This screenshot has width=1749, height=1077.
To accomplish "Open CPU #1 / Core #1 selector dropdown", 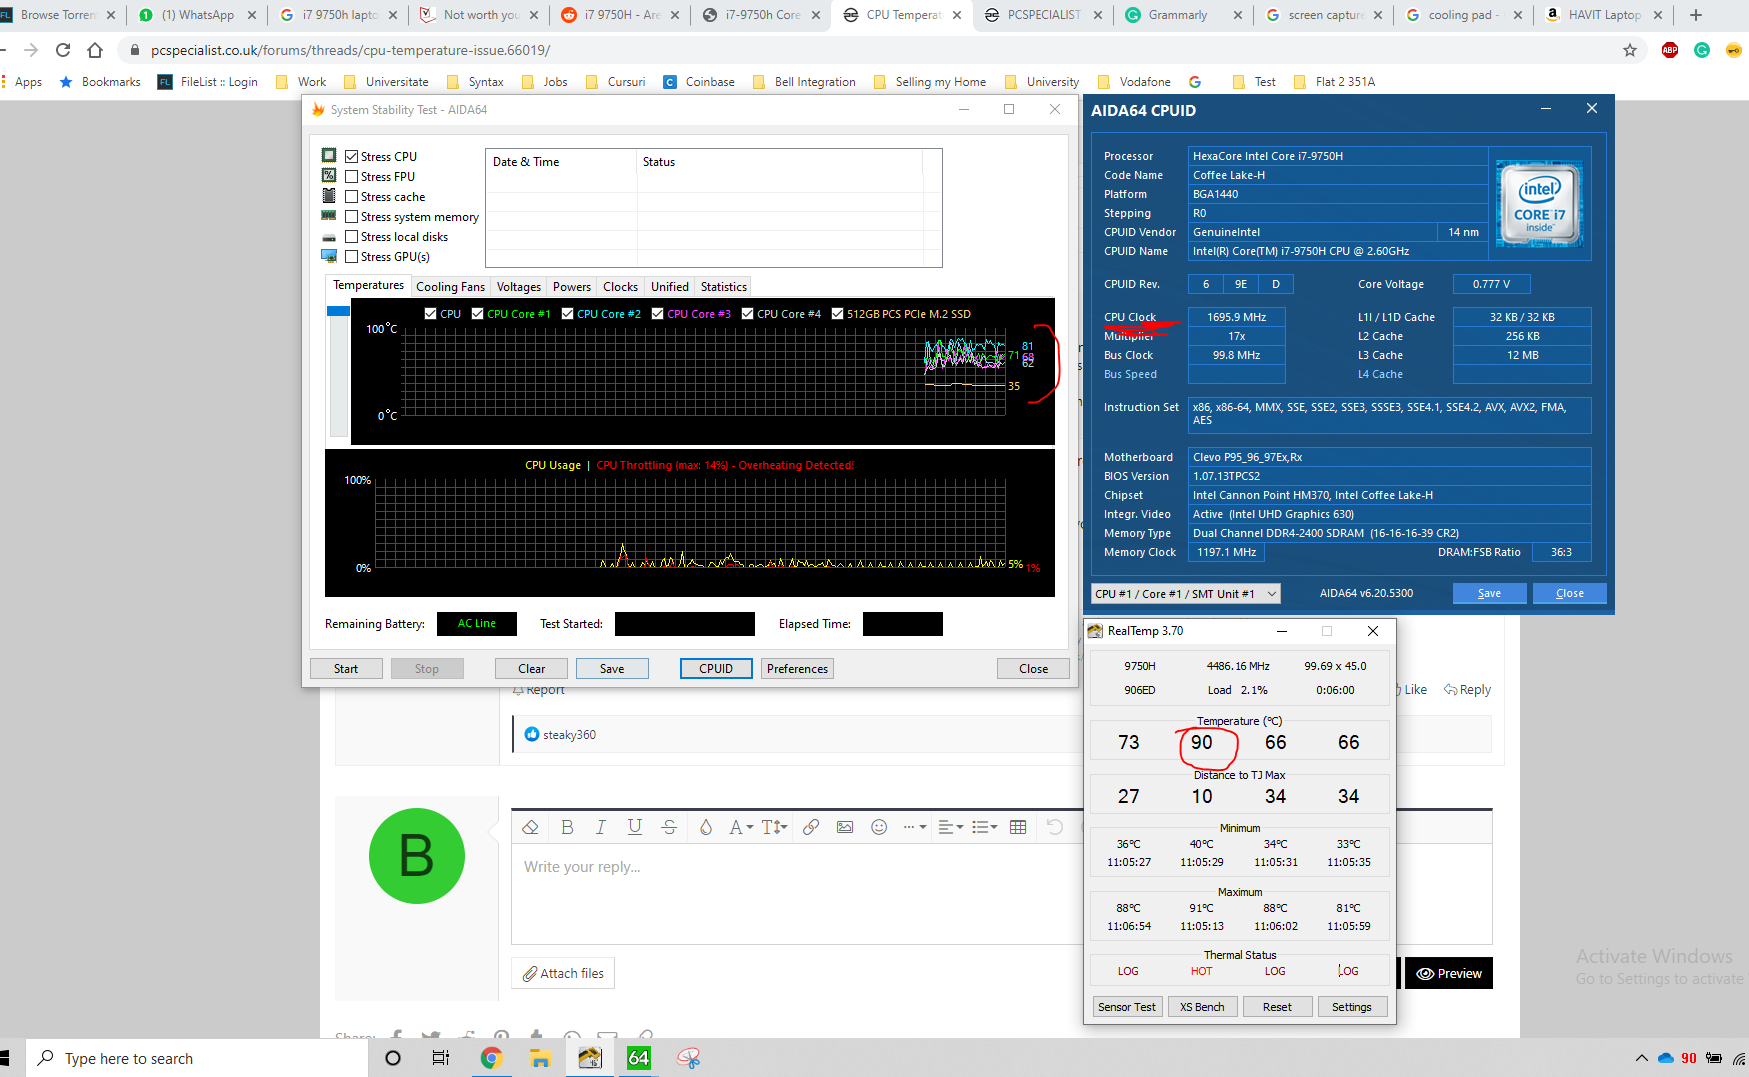I will pyautogui.click(x=1185, y=594).
